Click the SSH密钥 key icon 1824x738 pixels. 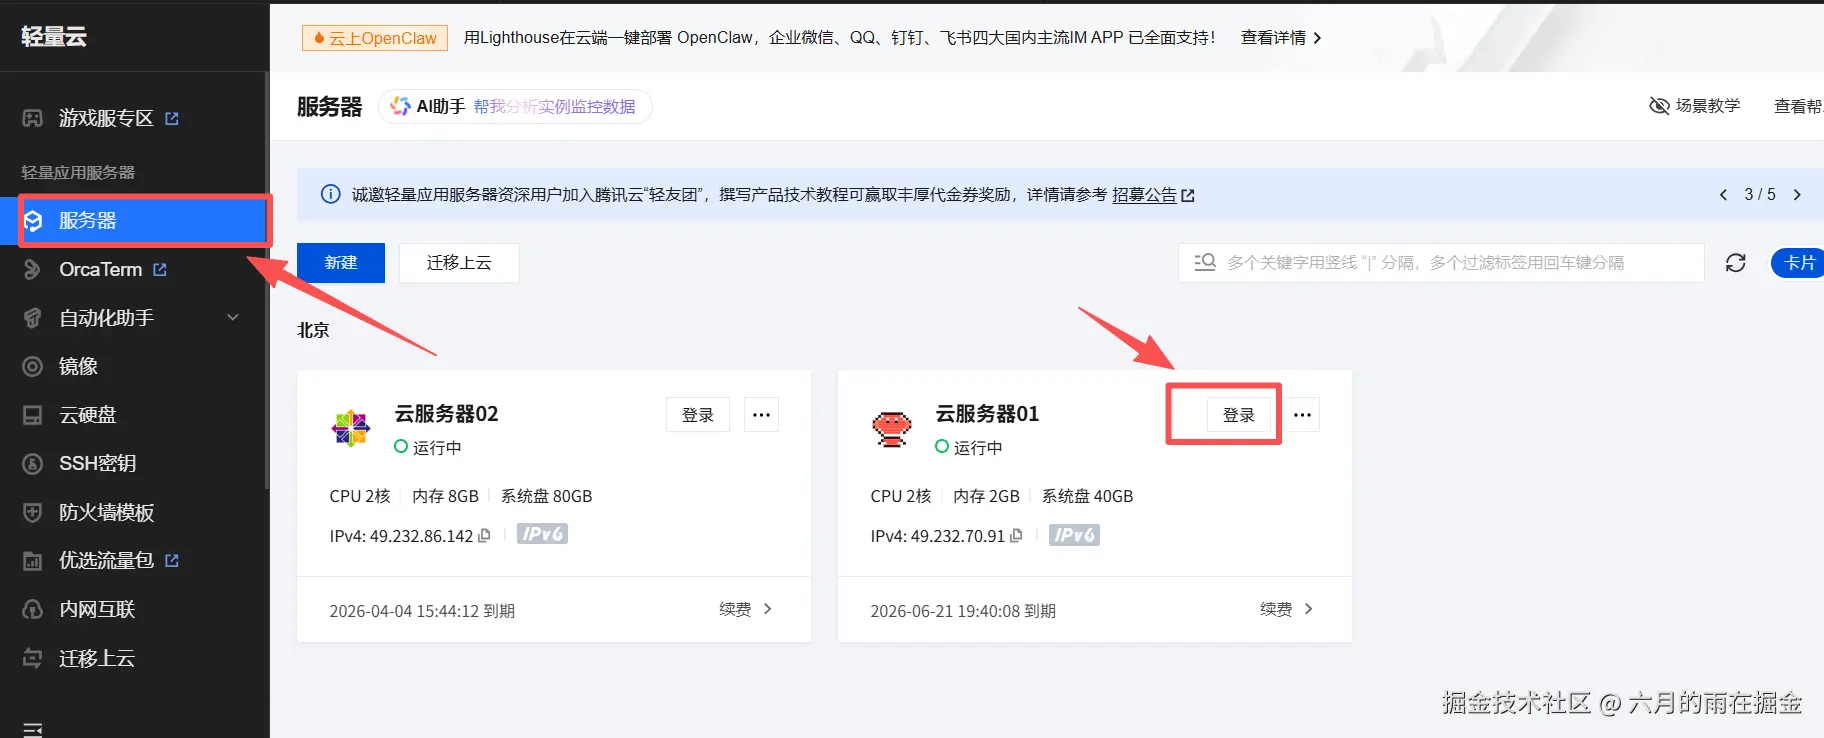[x=33, y=463]
